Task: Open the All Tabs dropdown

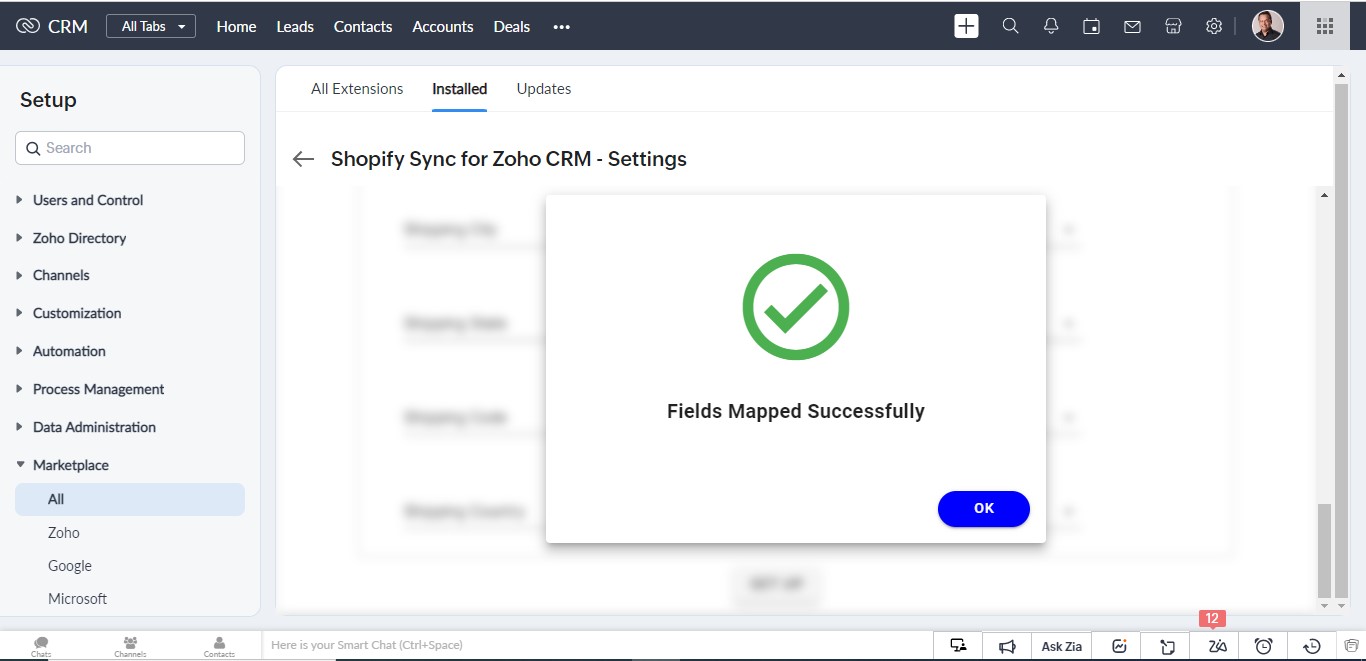Action: pos(151,26)
